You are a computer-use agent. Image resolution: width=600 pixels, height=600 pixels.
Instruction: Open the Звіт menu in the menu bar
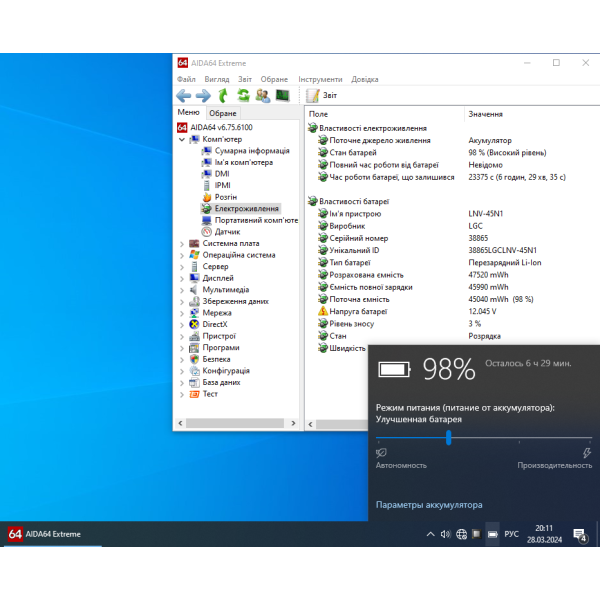click(x=245, y=79)
